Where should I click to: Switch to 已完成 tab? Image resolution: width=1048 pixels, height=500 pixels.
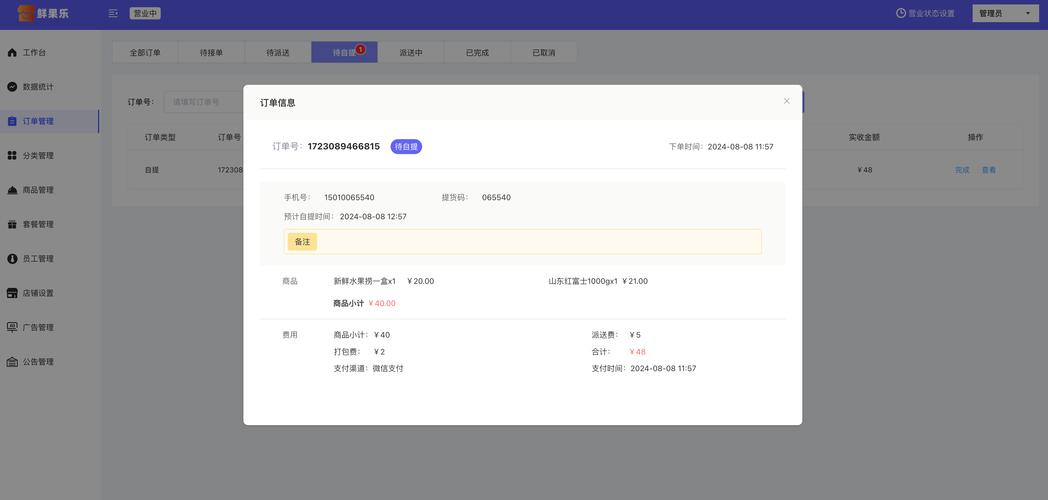[477, 53]
